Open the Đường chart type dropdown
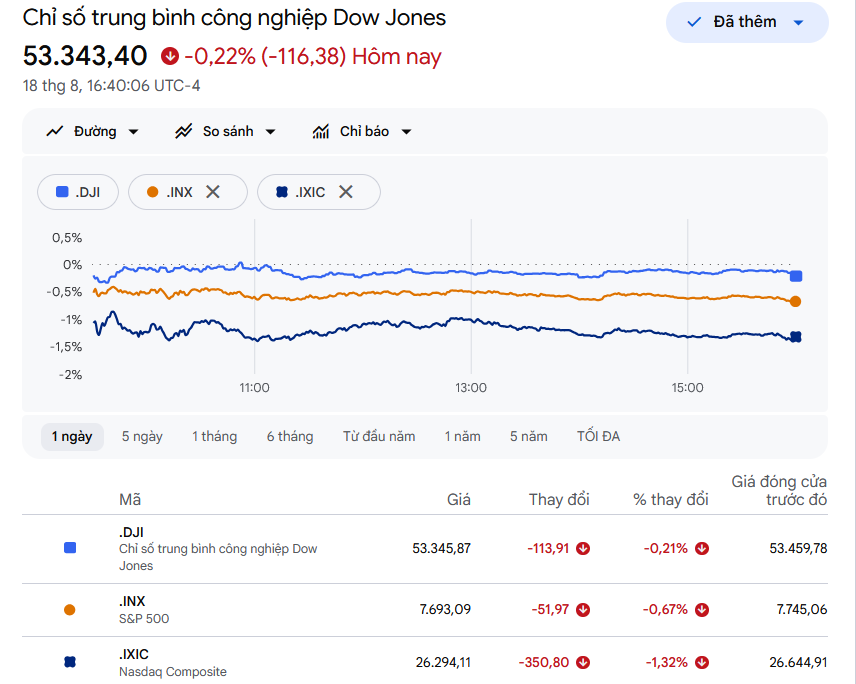Image resolution: width=856 pixels, height=684 pixels. (133, 132)
